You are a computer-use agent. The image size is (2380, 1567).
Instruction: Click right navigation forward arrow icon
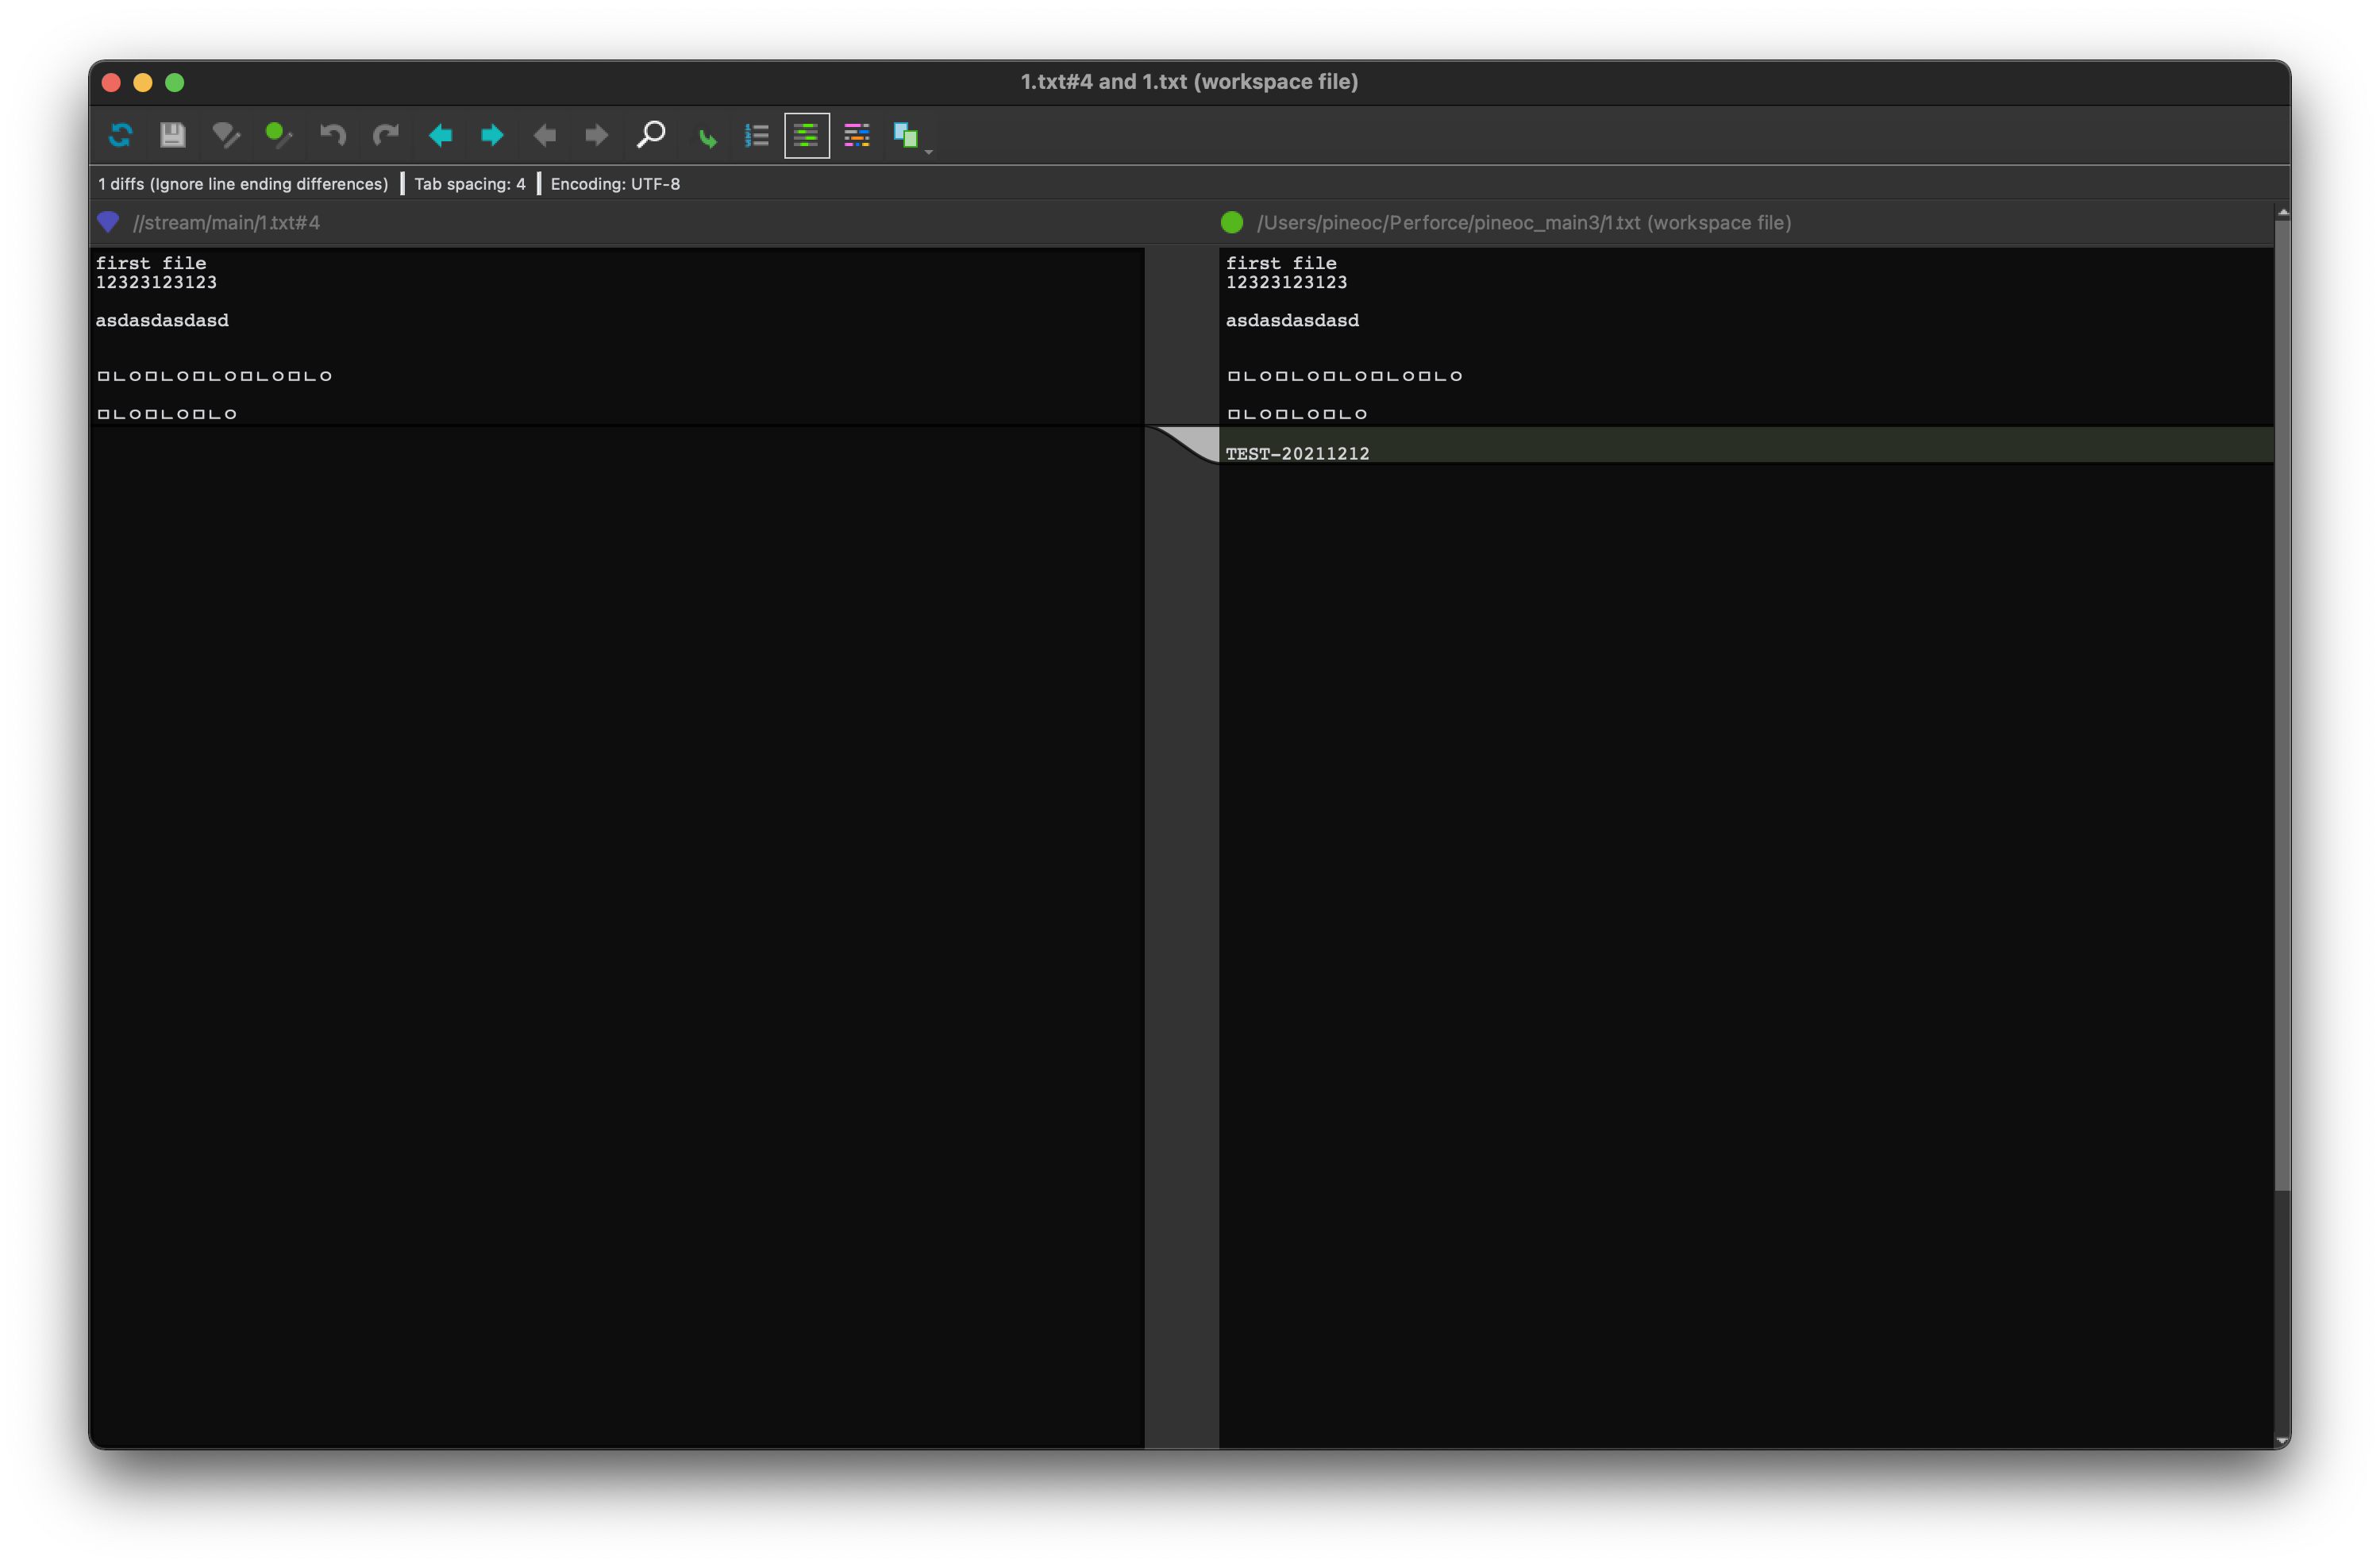(x=596, y=135)
